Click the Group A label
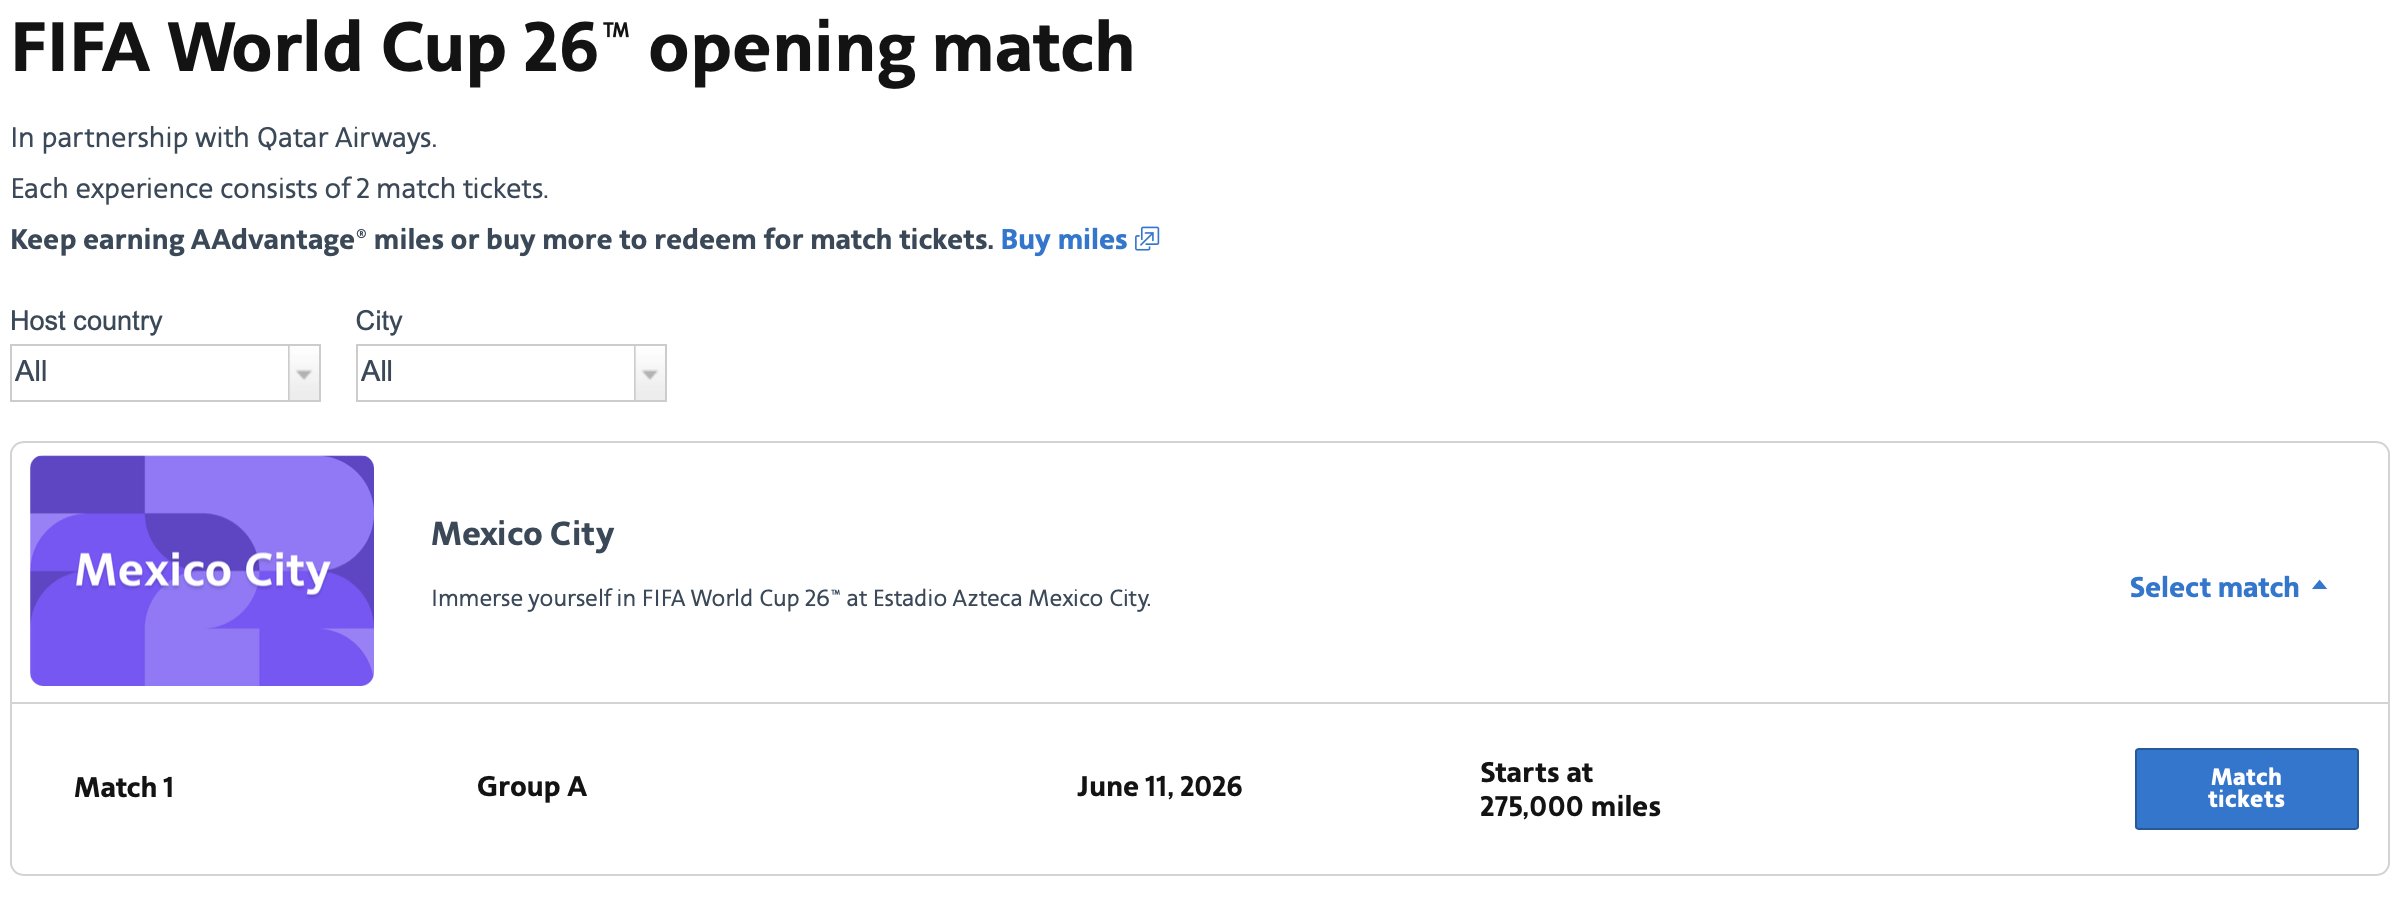 pyautogui.click(x=531, y=787)
